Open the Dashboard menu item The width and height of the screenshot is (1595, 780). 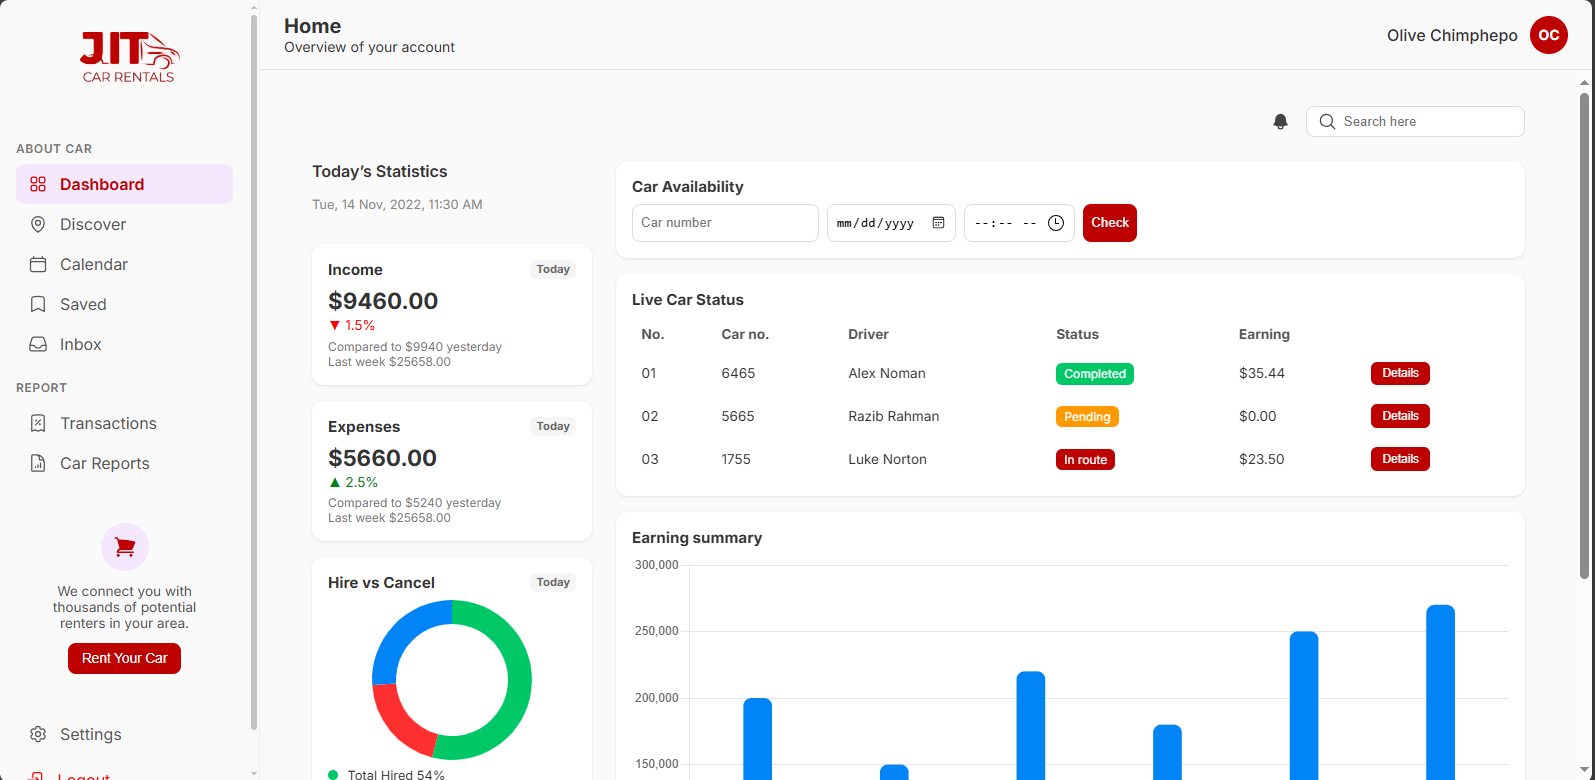124,184
